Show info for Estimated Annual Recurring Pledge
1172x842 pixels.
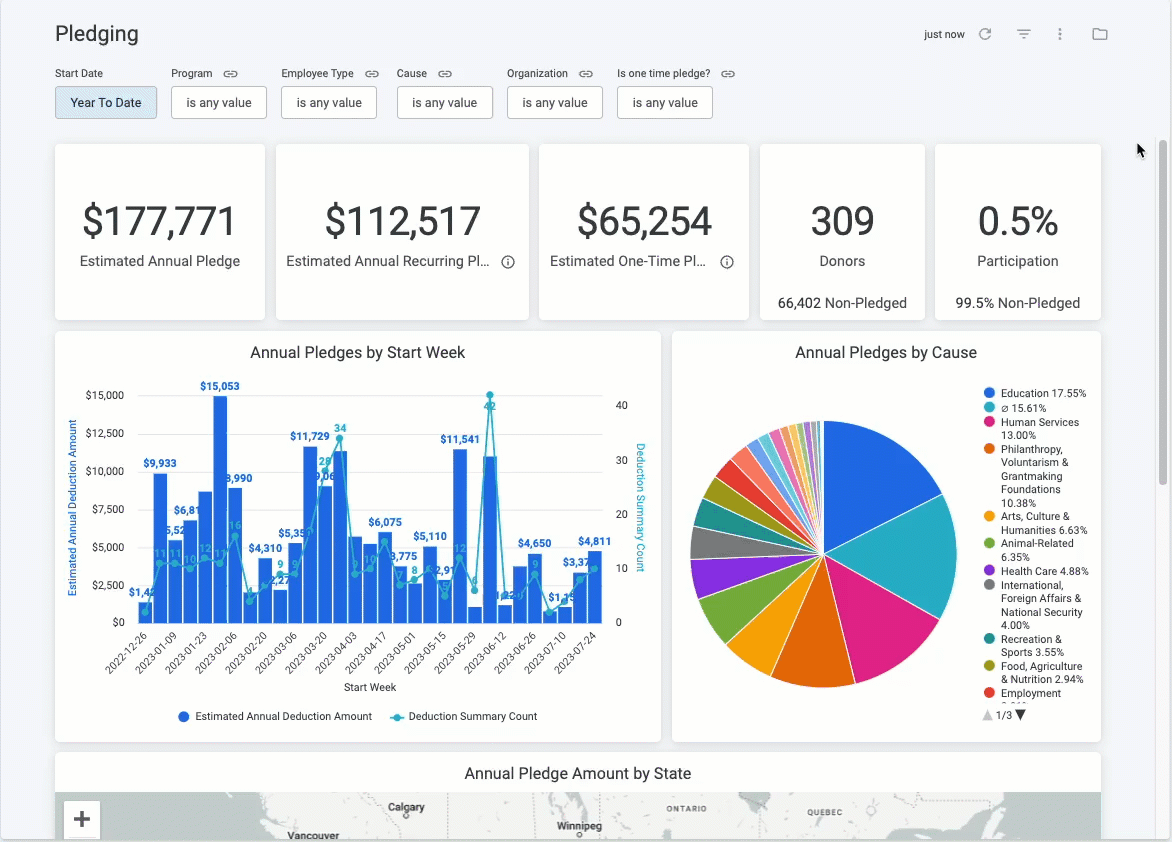point(508,262)
